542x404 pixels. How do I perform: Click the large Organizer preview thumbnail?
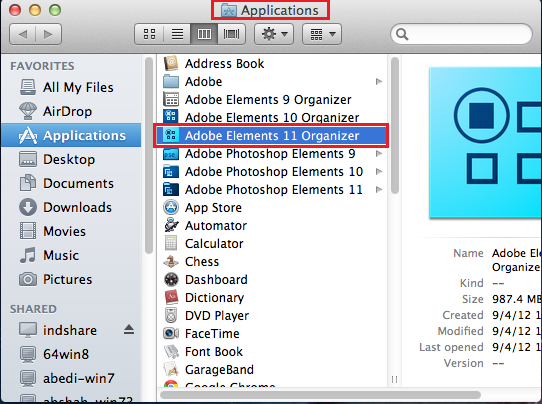(x=486, y=142)
